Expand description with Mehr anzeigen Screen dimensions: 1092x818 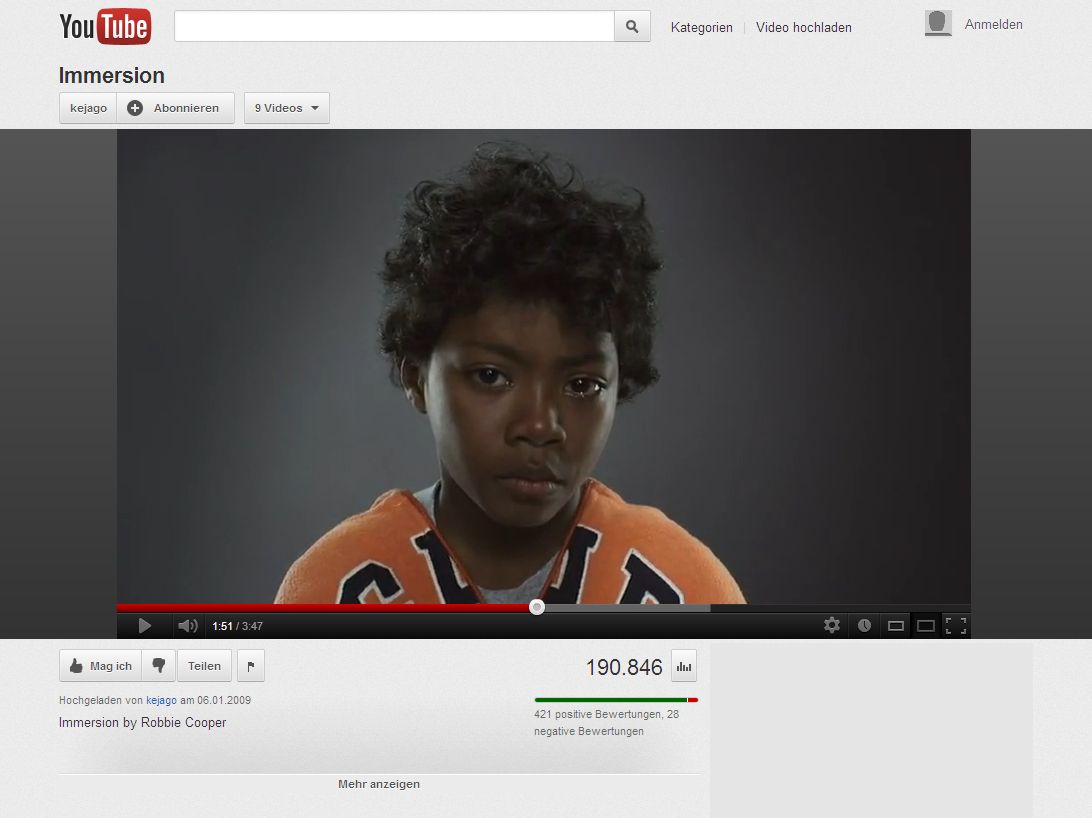pyautogui.click(x=379, y=784)
